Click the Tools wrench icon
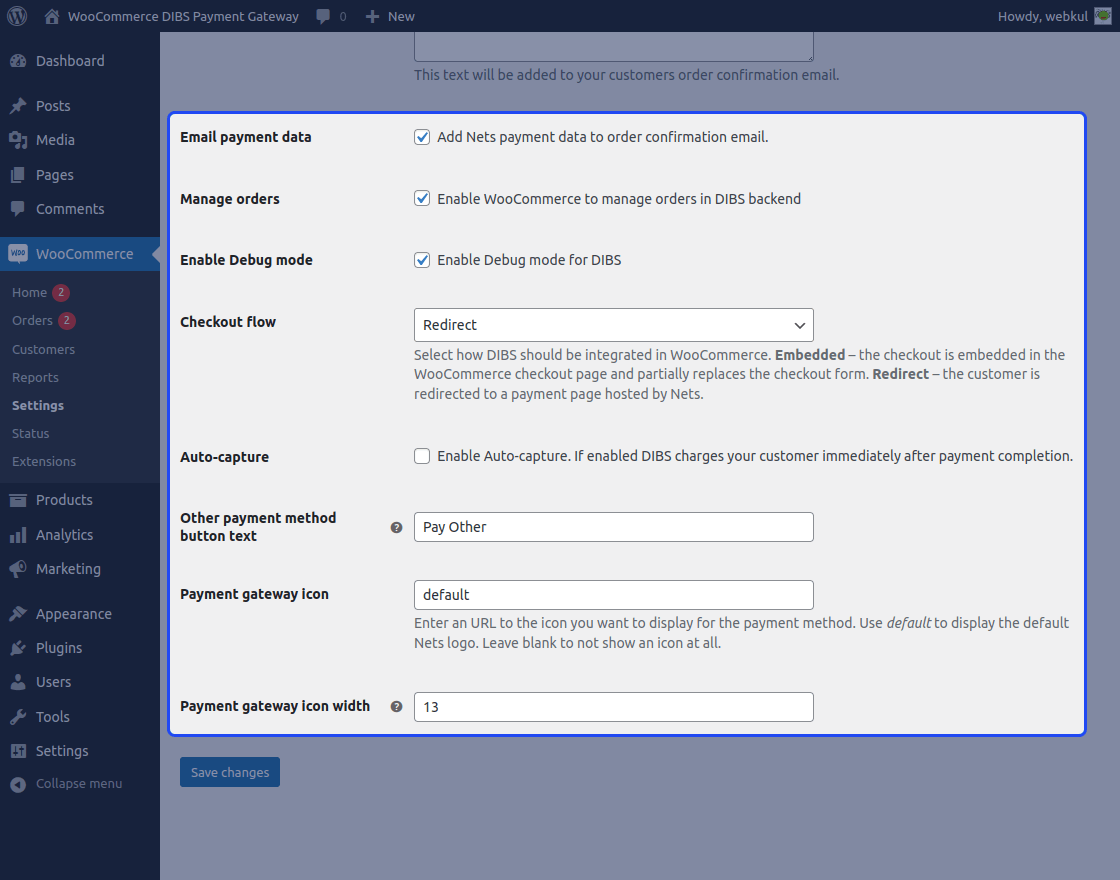This screenshot has height=880, width=1120. (x=18, y=717)
